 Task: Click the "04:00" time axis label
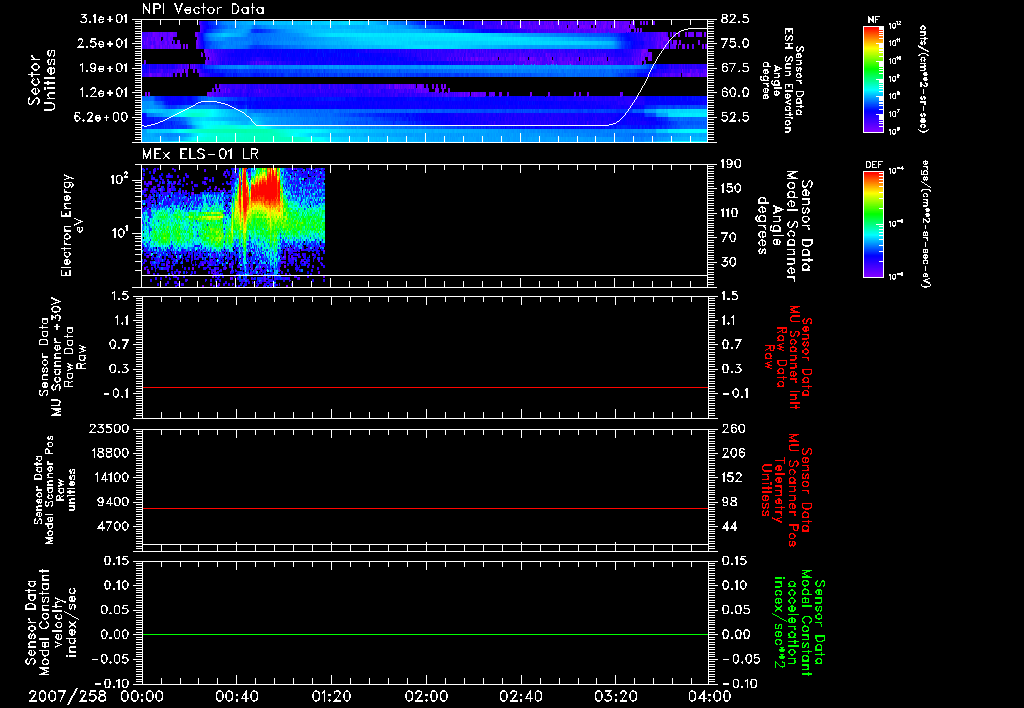point(710,696)
